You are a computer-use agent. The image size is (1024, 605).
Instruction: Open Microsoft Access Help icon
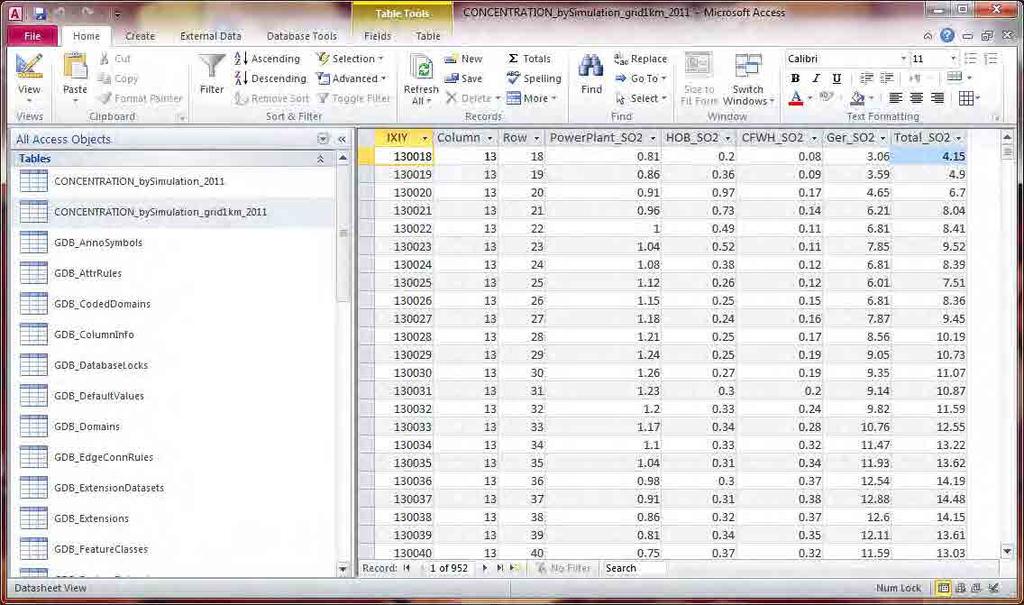tap(947, 35)
